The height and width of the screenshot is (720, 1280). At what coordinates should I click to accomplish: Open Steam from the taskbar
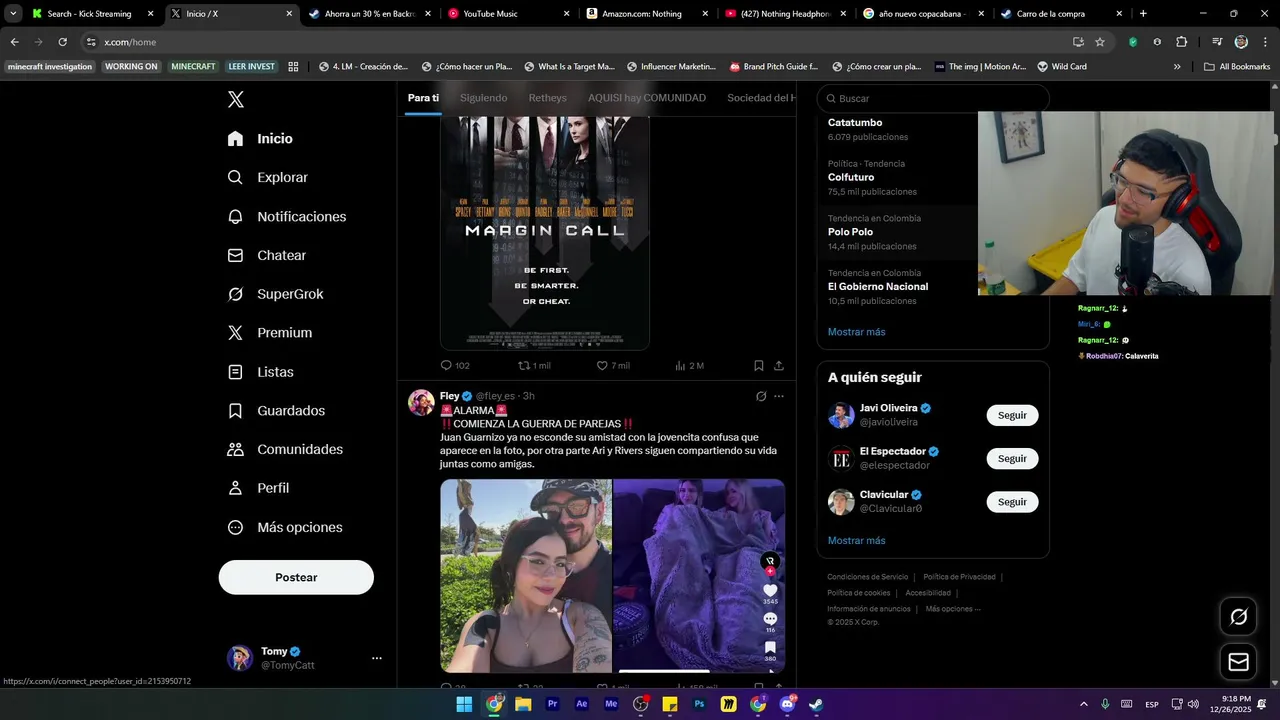[816, 704]
